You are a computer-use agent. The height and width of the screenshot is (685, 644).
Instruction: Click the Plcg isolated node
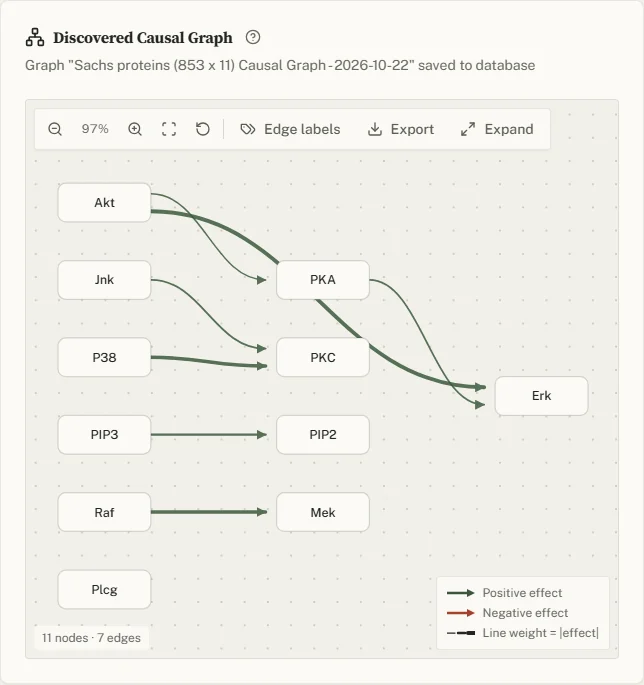(104, 589)
